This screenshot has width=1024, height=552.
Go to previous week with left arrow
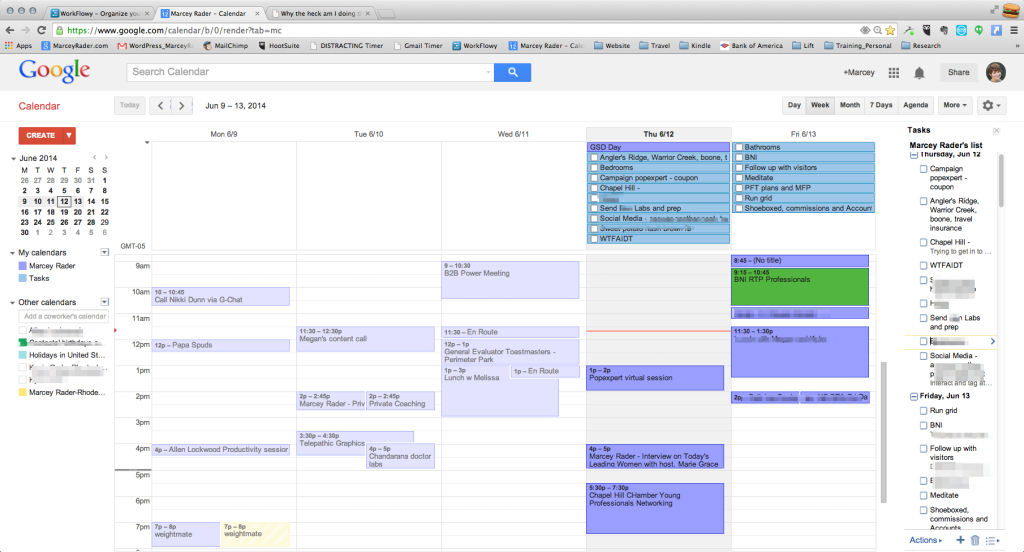tap(160, 105)
